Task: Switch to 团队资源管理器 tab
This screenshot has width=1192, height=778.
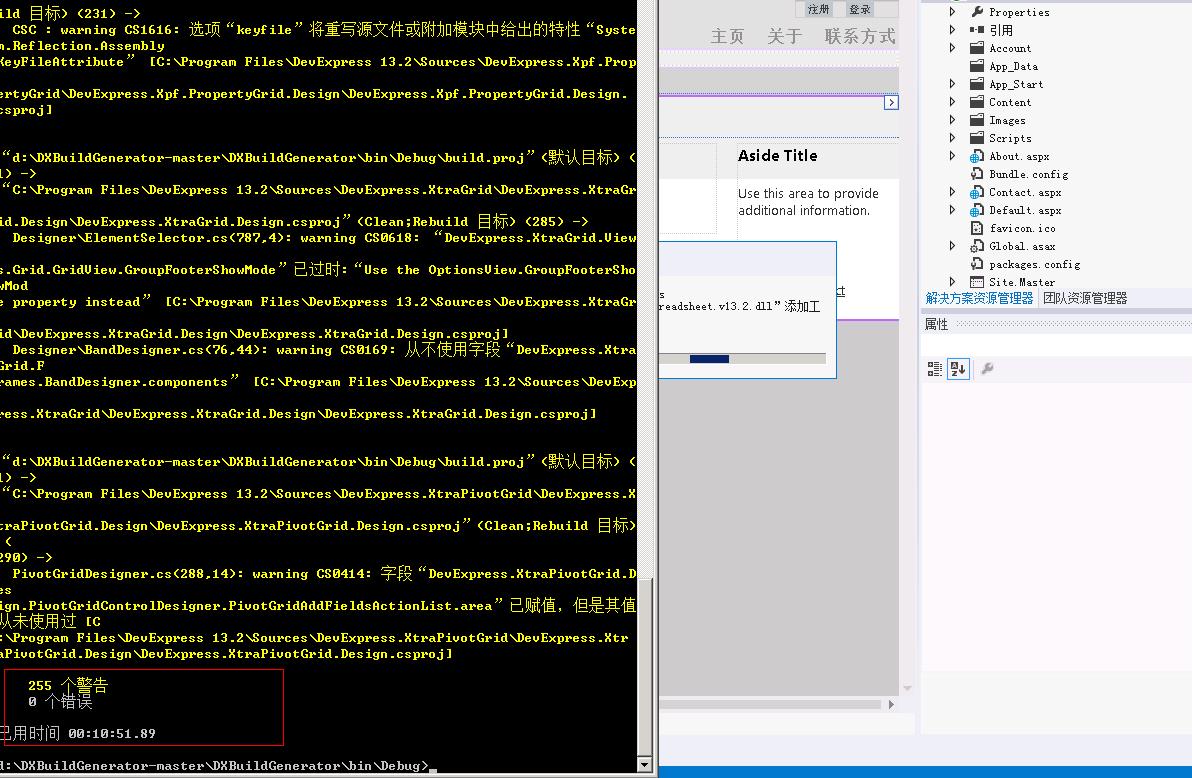Action: (1085, 298)
